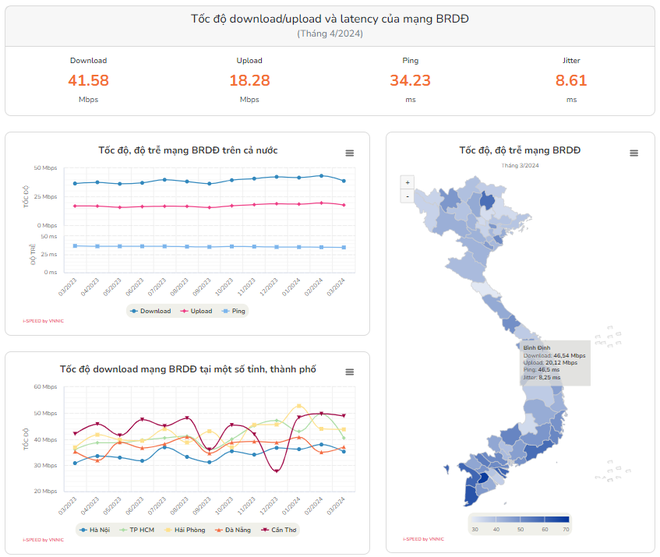660x557 pixels.
Task: Toggle the Ping series in the legend
Action: pyautogui.click(x=234, y=311)
